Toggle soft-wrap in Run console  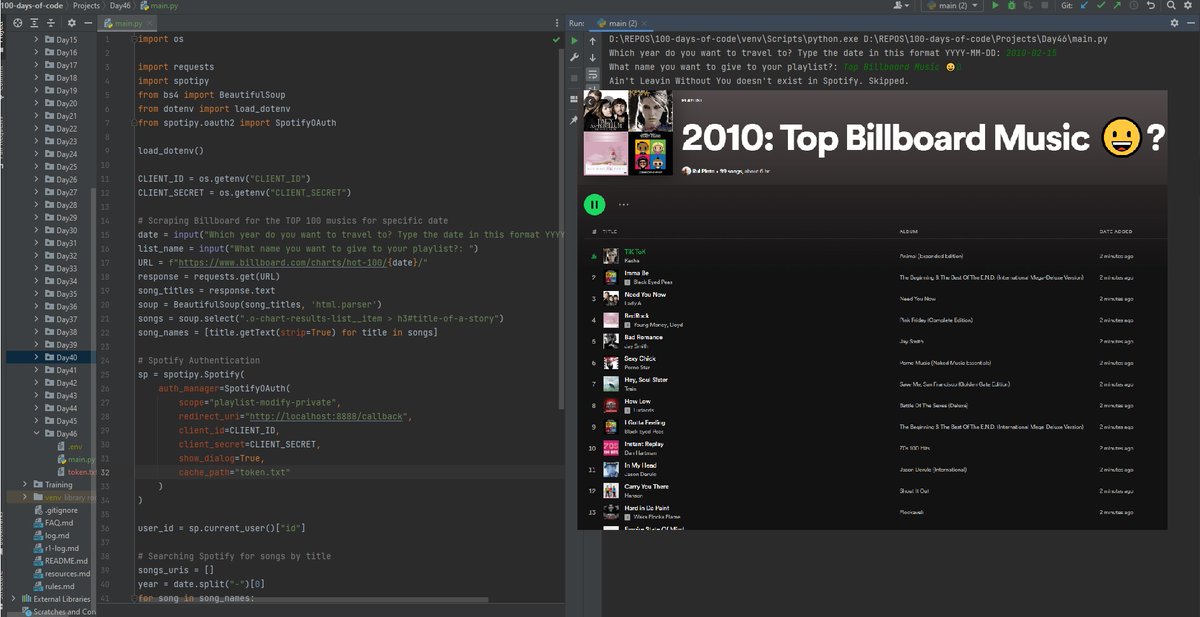click(593, 74)
